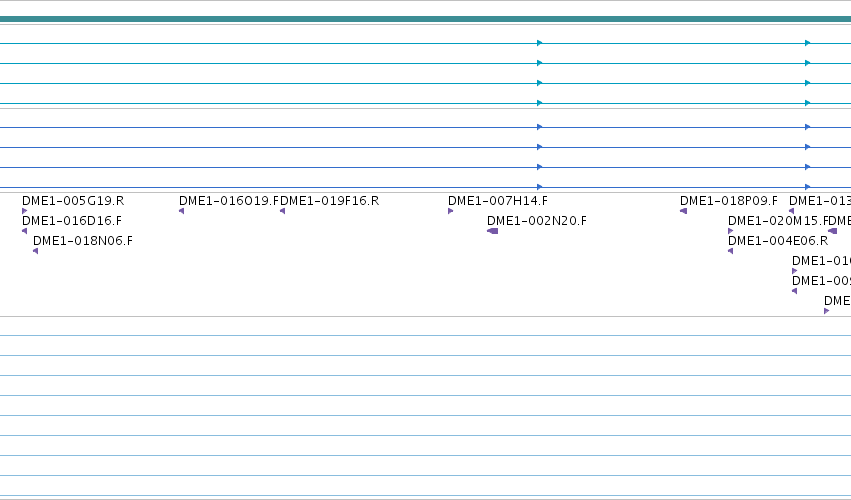Viewport: 851px width, 500px height.
Task: Select the DME1-002N20.F feature label
Action: pos(537,221)
